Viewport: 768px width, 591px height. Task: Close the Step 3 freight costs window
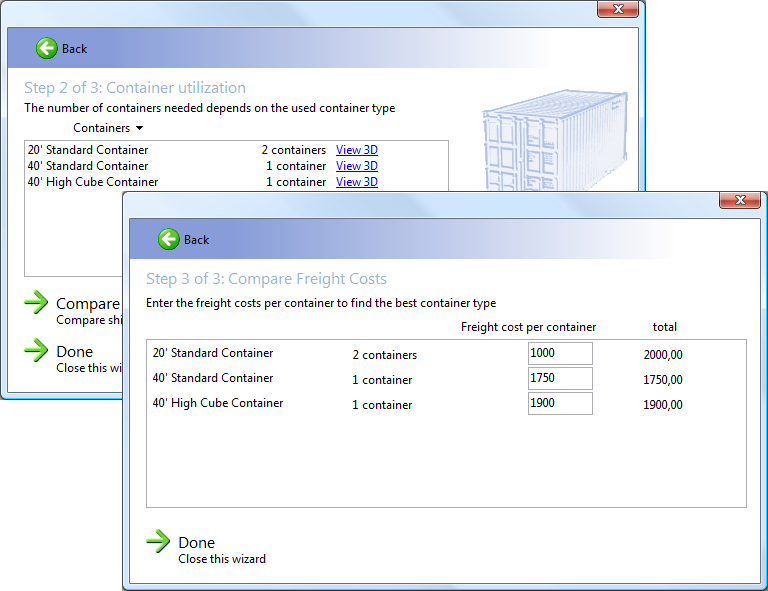(740, 200)
